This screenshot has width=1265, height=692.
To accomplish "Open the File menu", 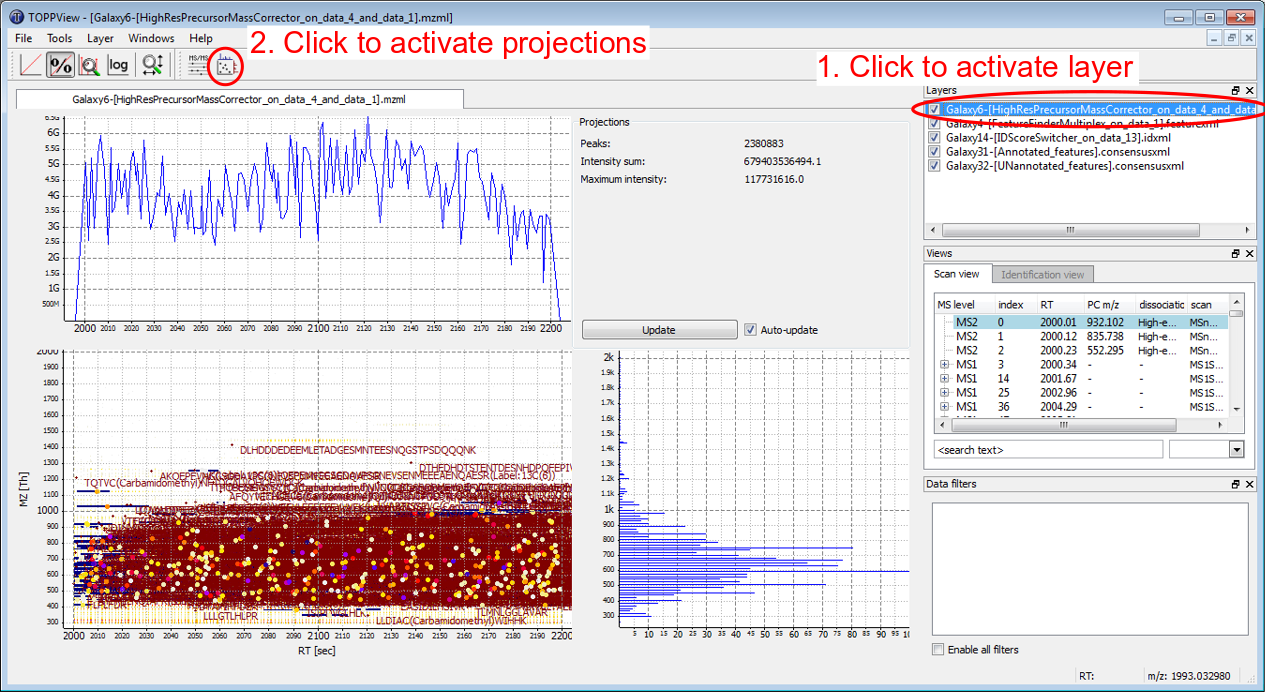I will pyautogui.click(x=24, y=38).
